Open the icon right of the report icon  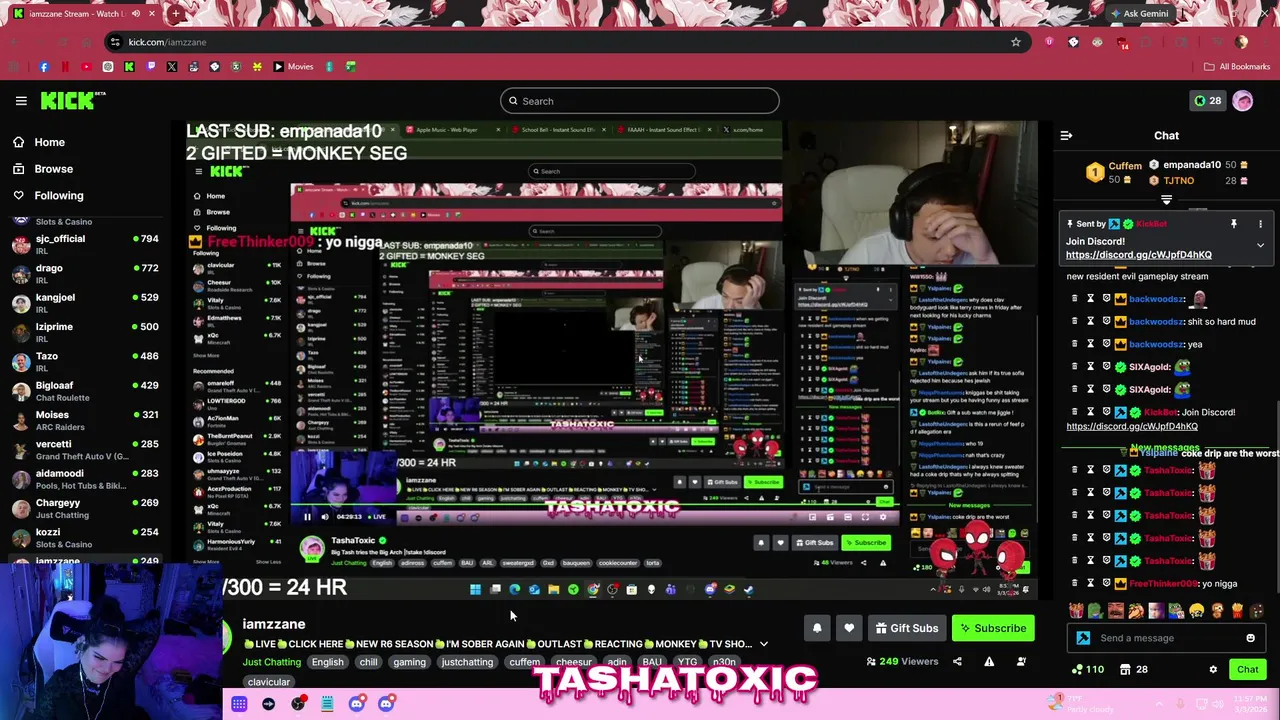1021,661
